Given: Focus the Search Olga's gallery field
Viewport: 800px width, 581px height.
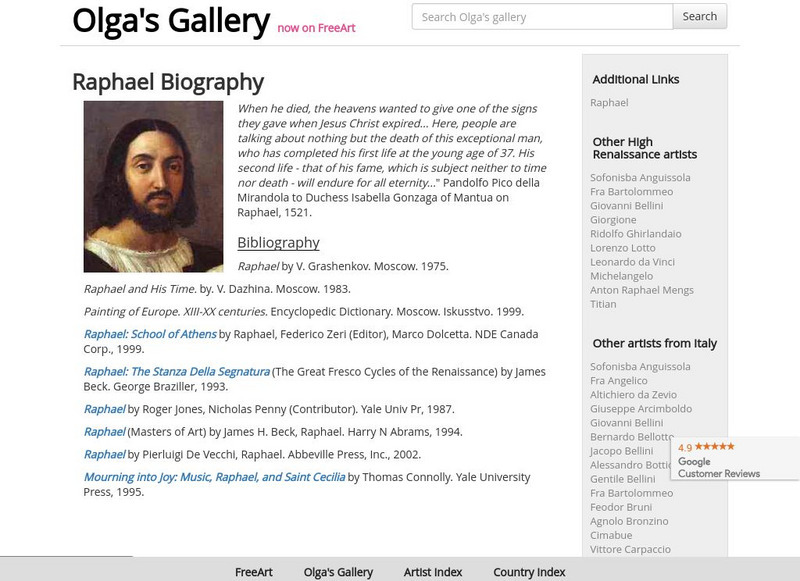Looking at the screenshot, I should point(542,17).
